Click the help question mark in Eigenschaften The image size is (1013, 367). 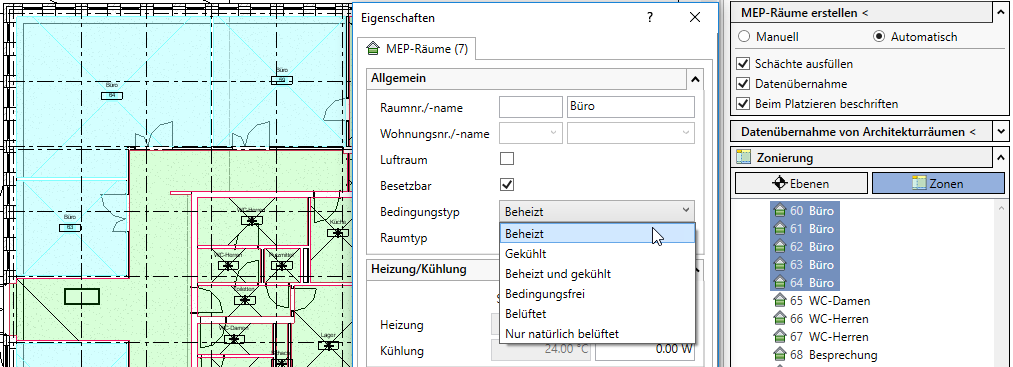point(650,18)
